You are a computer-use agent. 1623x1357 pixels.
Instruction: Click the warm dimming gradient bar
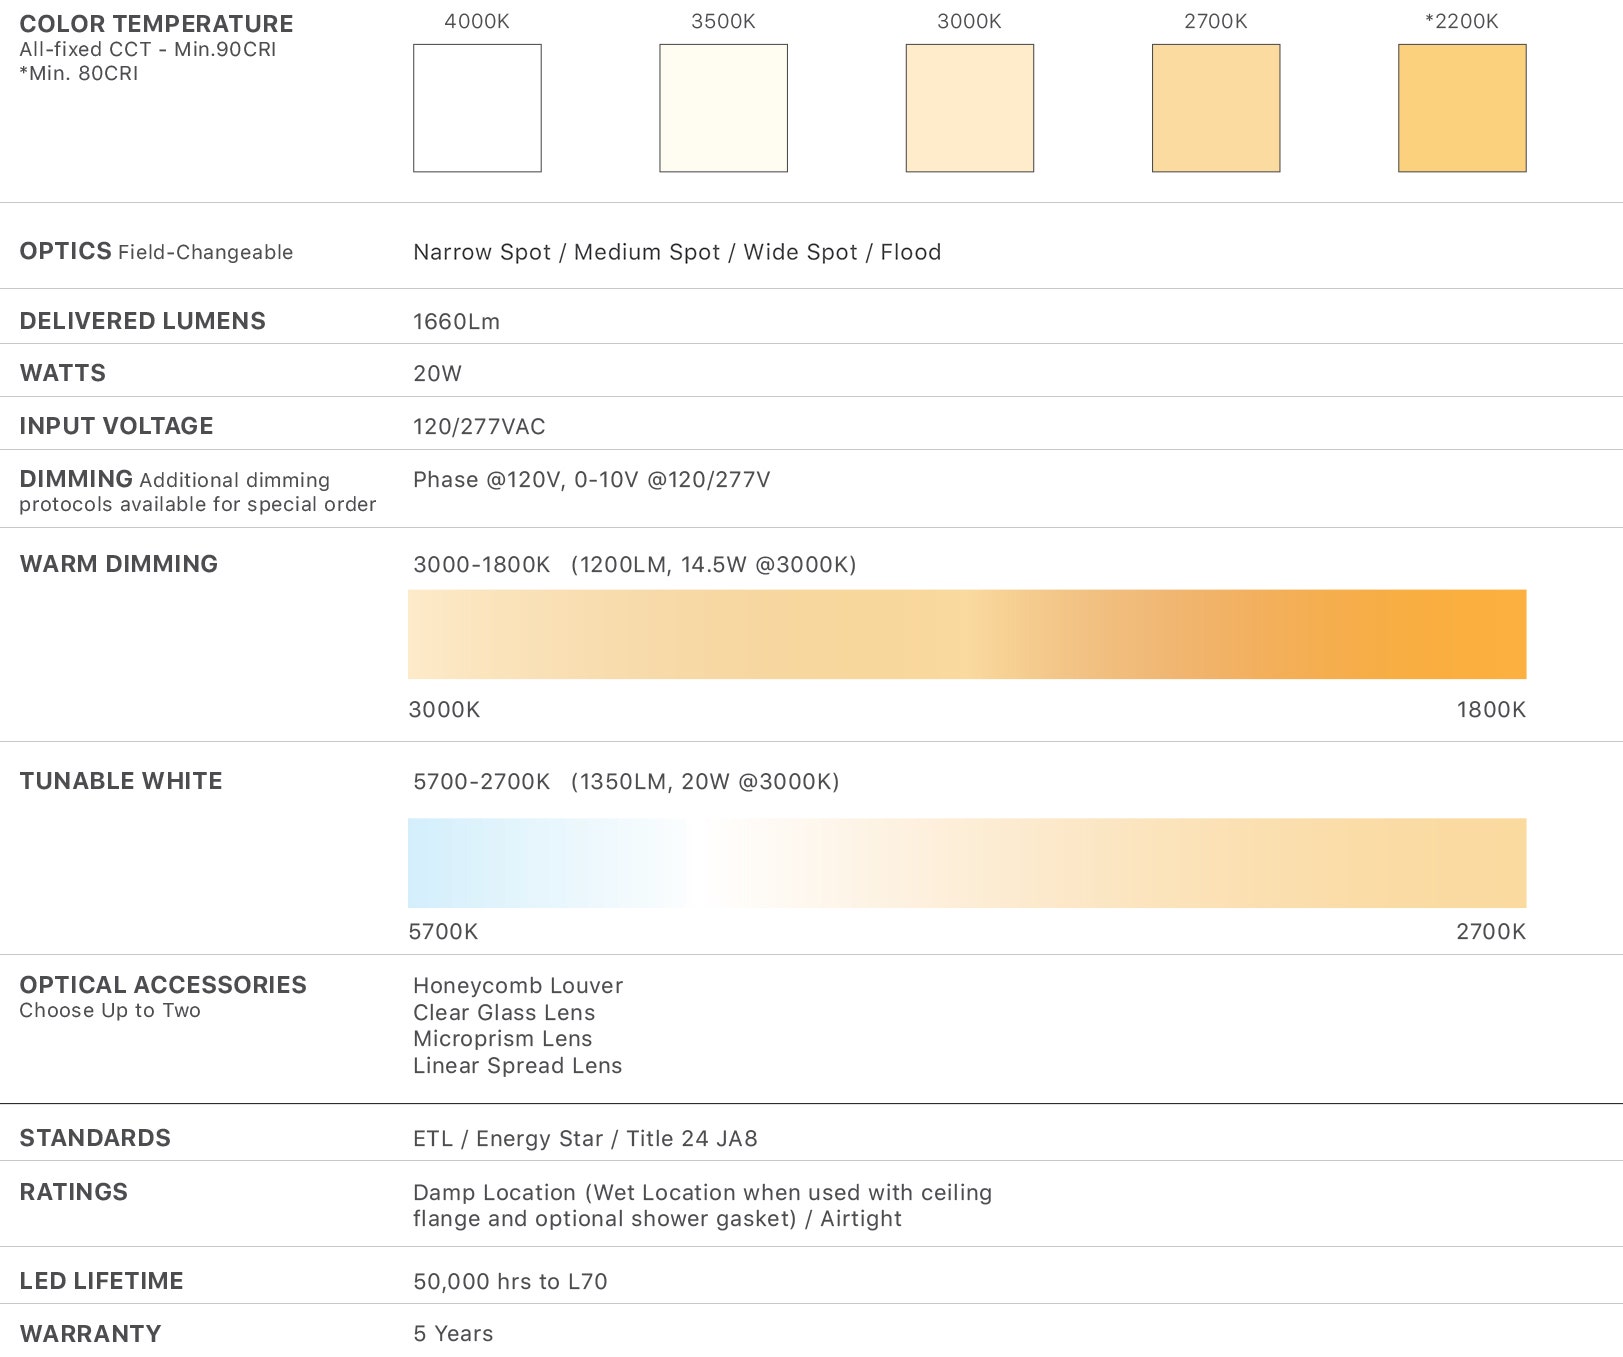967,634
